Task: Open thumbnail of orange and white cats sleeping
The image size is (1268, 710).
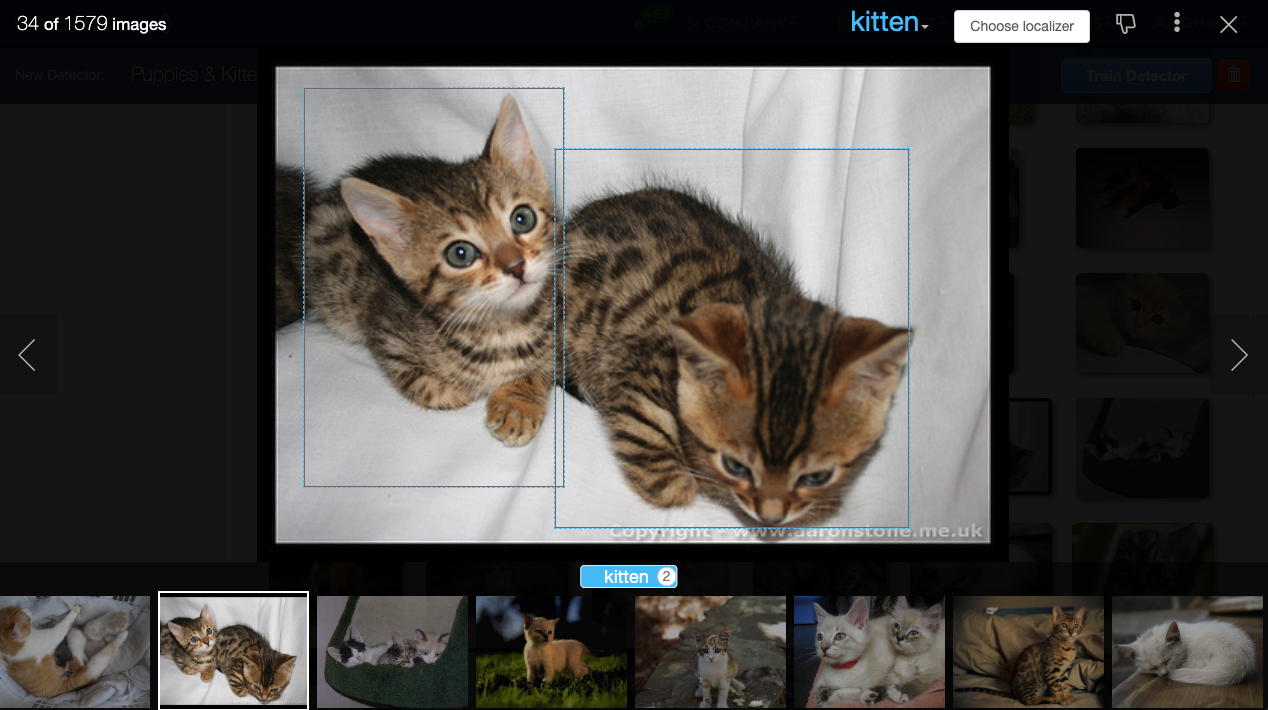Action: (74, 652)
